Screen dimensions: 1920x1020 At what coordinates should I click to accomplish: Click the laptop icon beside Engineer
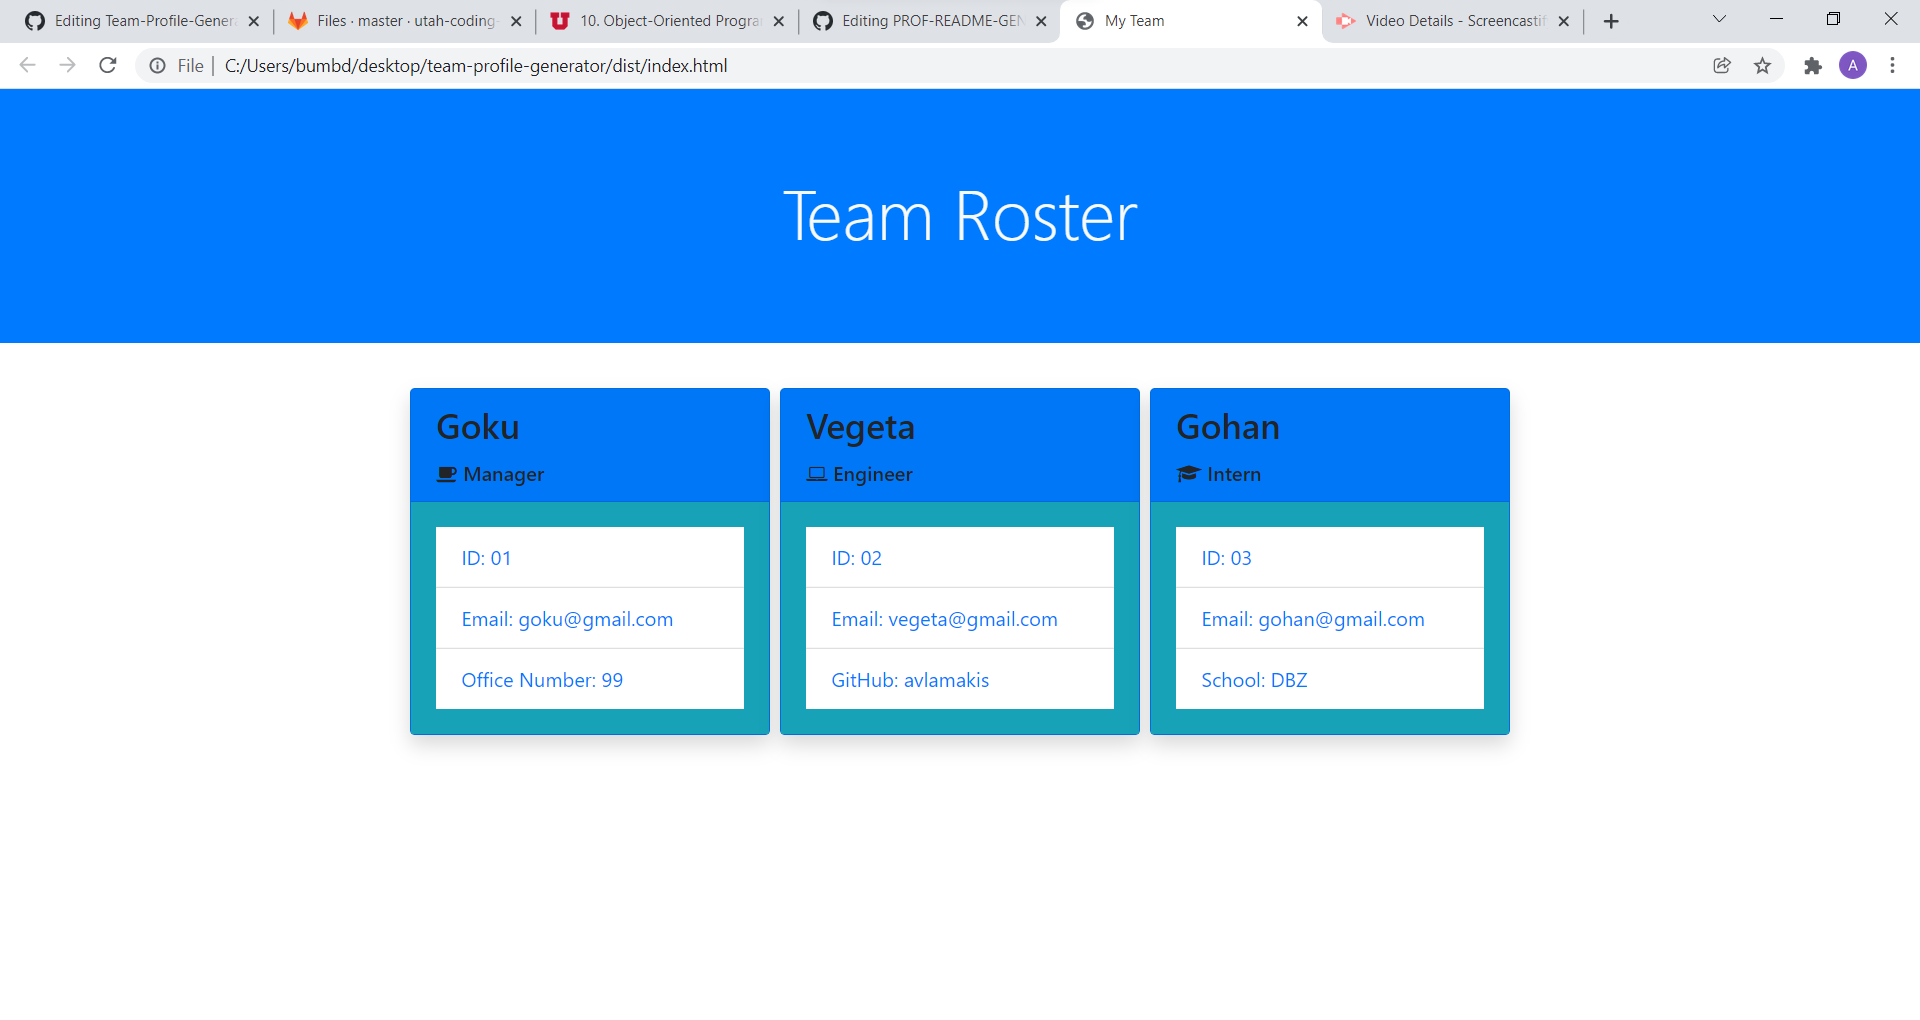coord(816,474)
